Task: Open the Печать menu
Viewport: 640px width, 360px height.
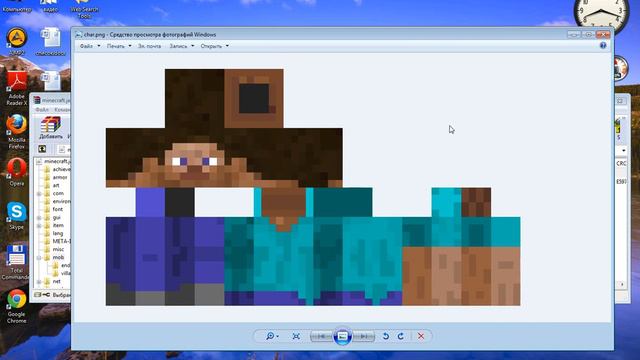Action: (119, 46)
